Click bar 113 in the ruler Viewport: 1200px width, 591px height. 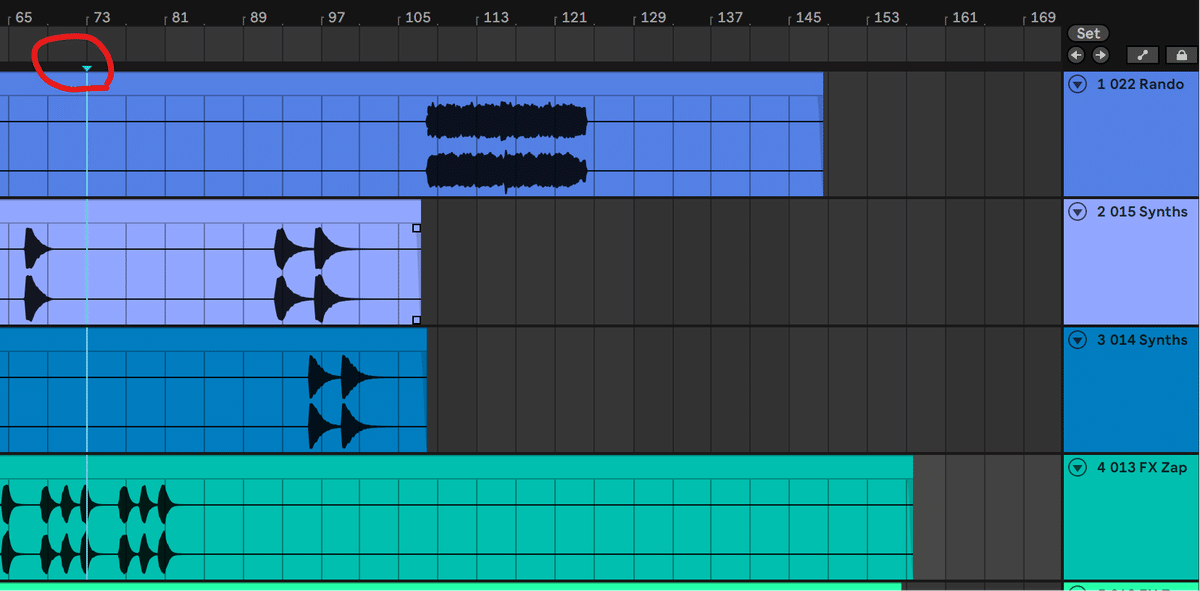click(496, 17)
